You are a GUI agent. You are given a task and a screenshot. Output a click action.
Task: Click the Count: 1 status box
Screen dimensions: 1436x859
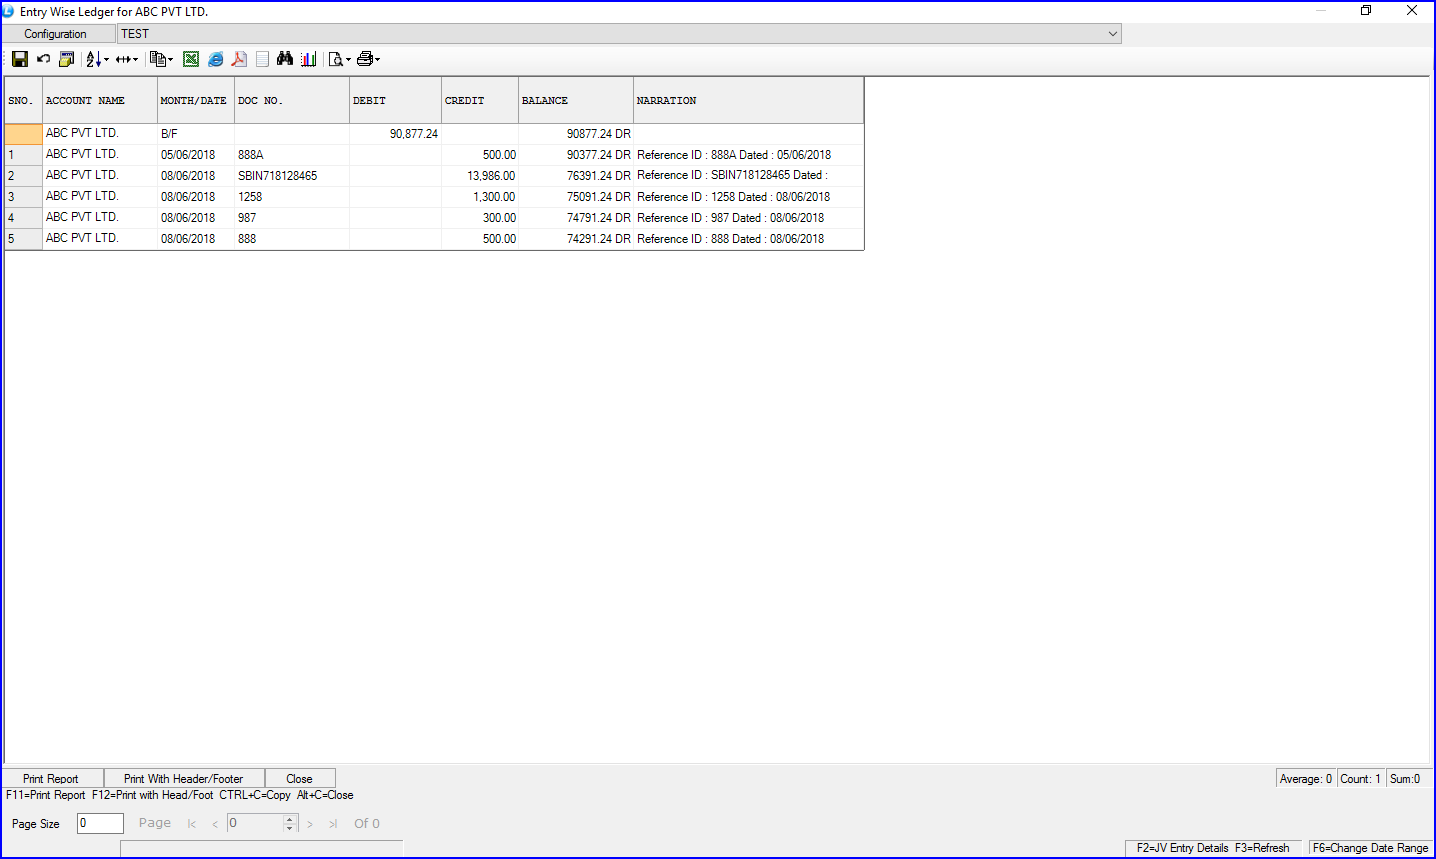tap(1361, 779)
